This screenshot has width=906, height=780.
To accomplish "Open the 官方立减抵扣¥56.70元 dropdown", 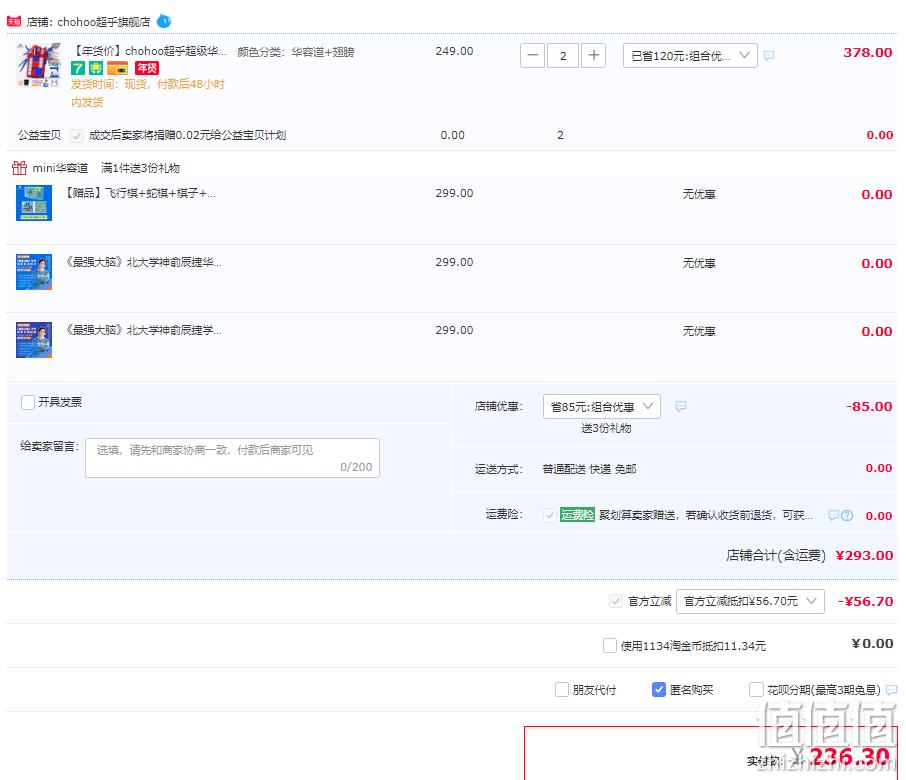I will 750,601.
